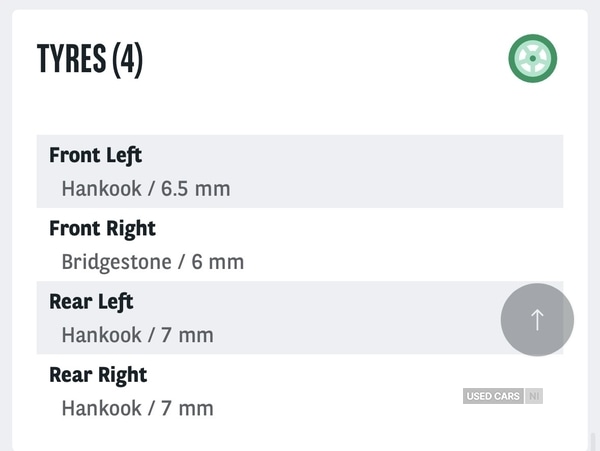Click the vertical scrollbar at right edge
Image resolution: width=600 pixels, height=451 pixels.
[x=593, y=440]
